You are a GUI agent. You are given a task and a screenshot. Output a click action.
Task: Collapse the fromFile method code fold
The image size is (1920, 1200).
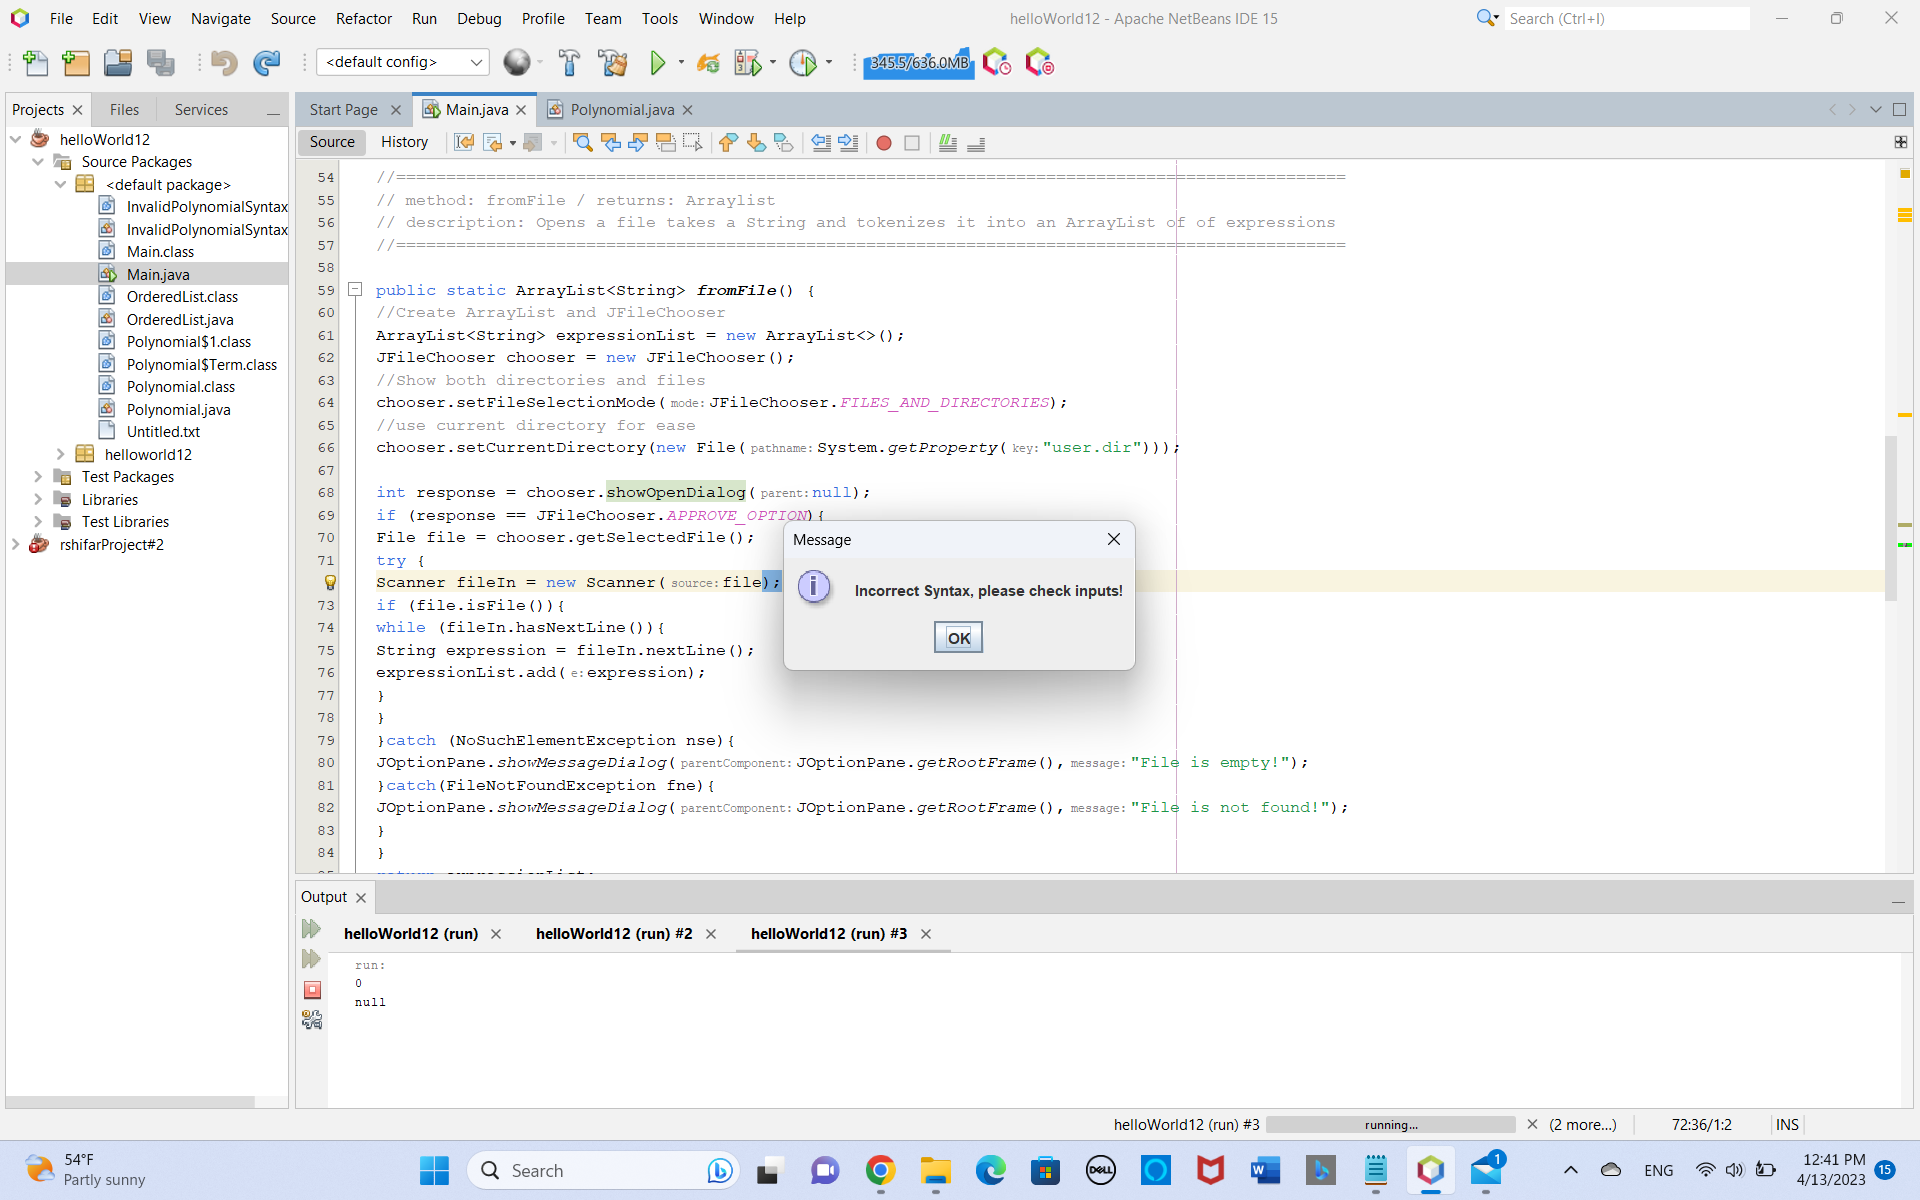coord(354,290)
